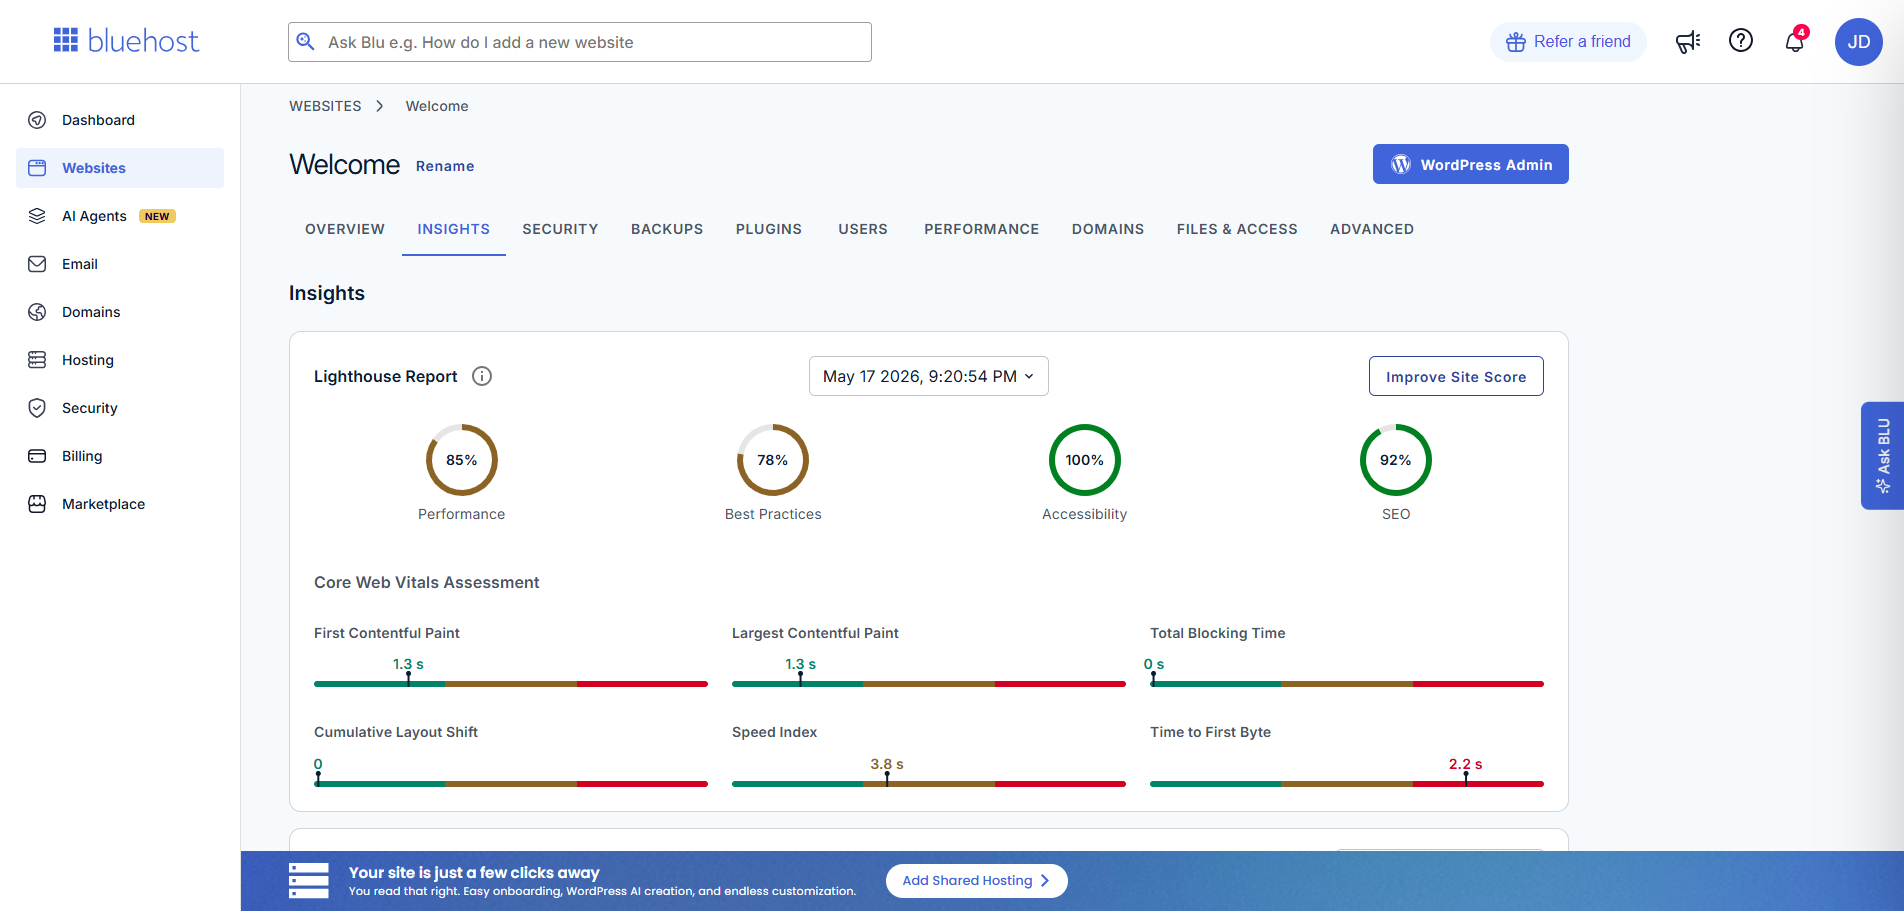Image resolution: width=1904 pixels, height=911 pixels.
Task: Click the AI Agents layers icon
Action: 37,216
